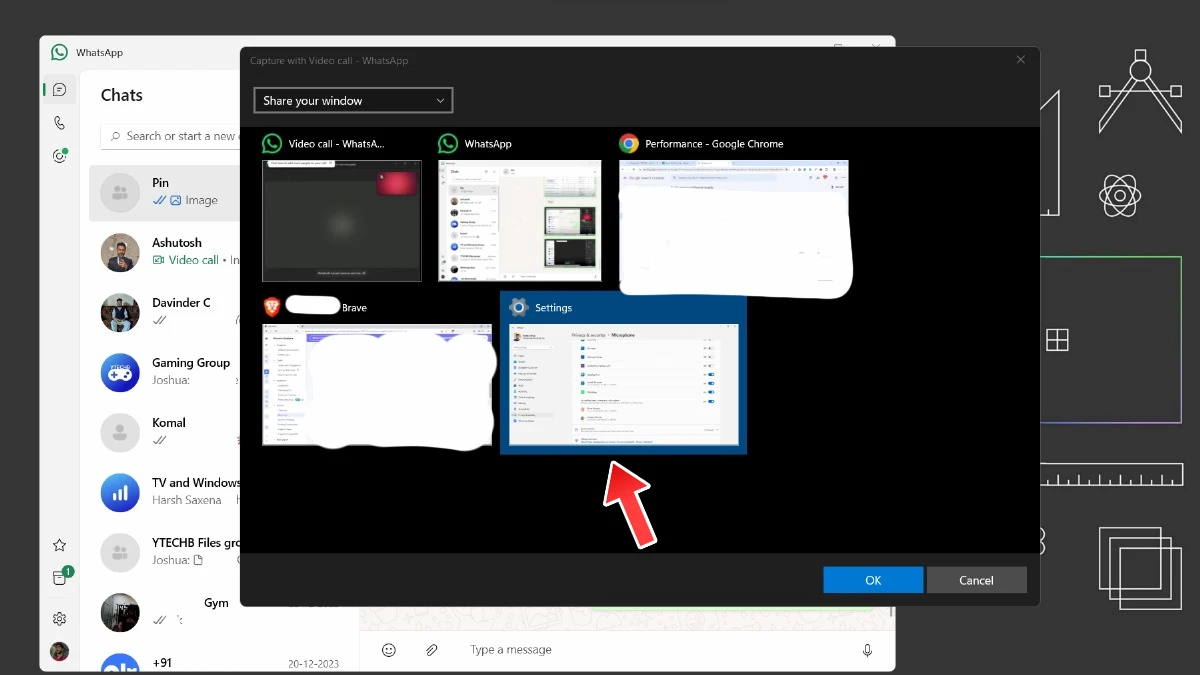Click the TV and Windows group avatar
Image resolution: width=1200 pixels, height=675 pixels.
pyautogui.click(x=120, y=492)
